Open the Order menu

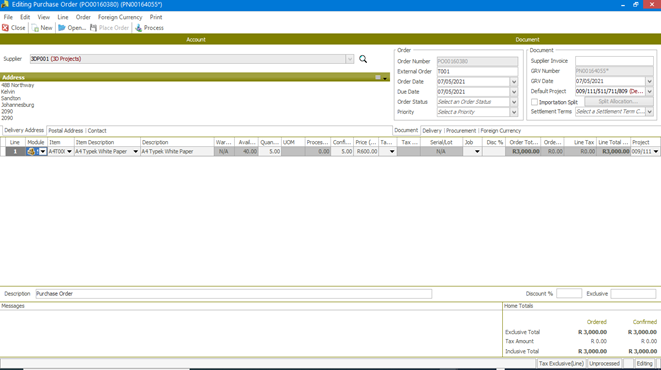(x=83, y=17)
